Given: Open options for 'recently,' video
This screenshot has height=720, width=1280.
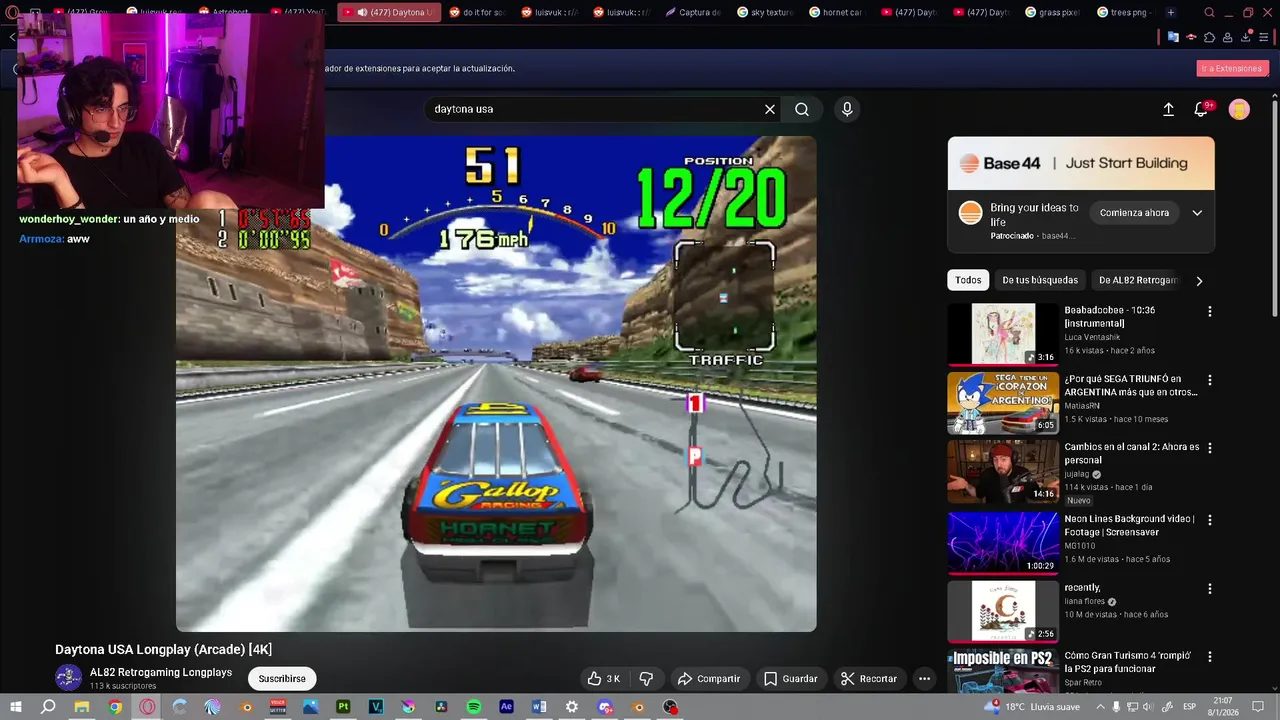Looking at the screenshot, I should (x=1209, y=589).
